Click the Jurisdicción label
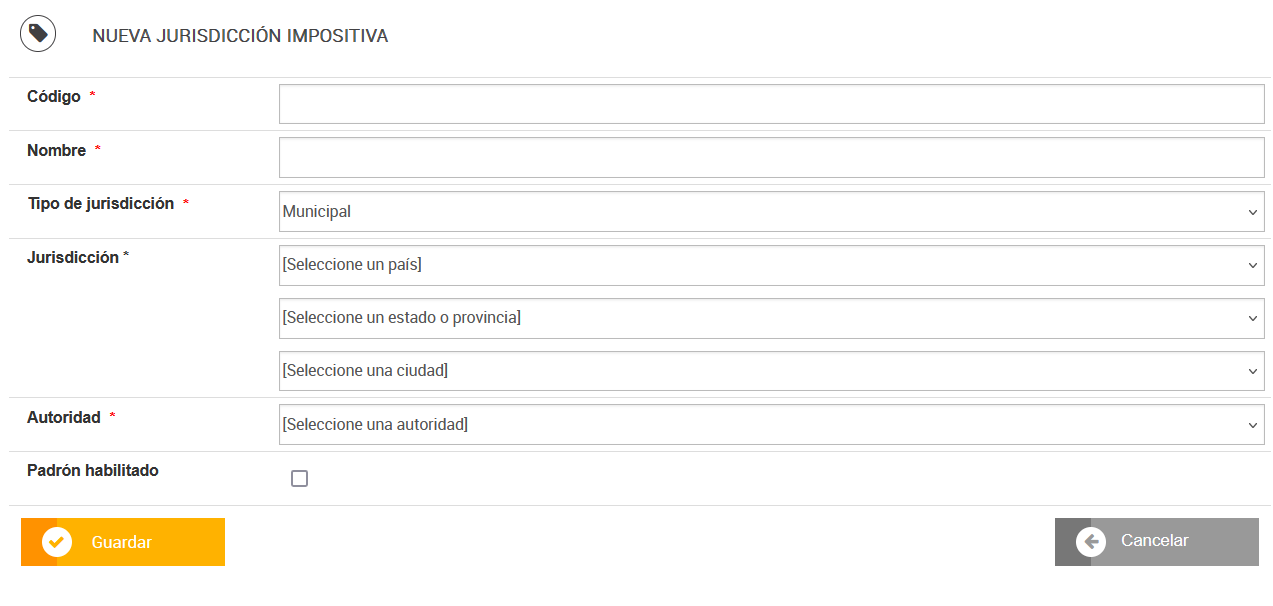This screenshot has height=606, width=1273. point(73,257)
